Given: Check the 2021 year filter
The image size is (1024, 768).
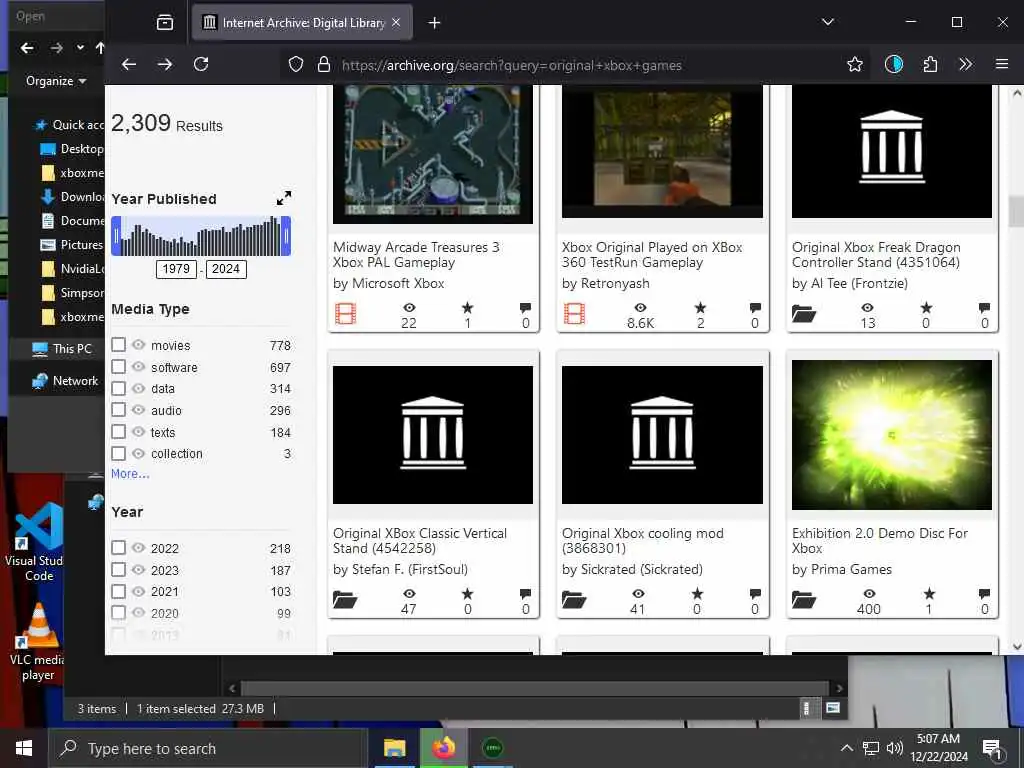Looking at the screenshot, I should [x=118, y=591].
